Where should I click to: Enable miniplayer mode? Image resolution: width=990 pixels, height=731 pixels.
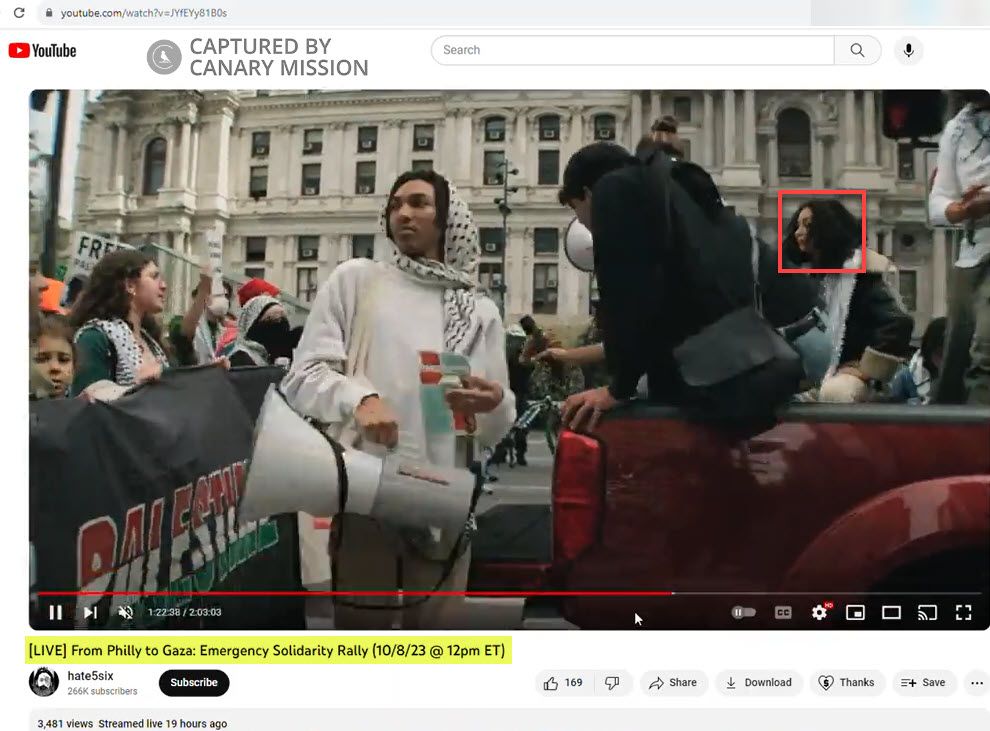[x=855, y=612]
